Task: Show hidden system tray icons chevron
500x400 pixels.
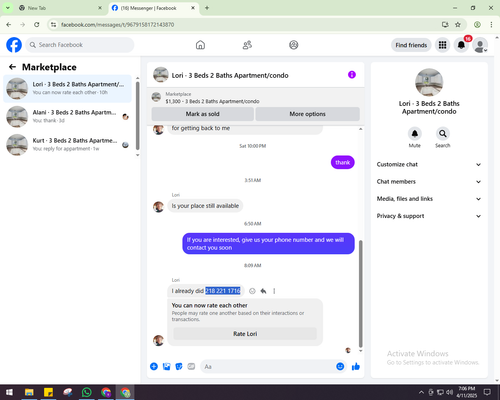Action: coord(421,392)
